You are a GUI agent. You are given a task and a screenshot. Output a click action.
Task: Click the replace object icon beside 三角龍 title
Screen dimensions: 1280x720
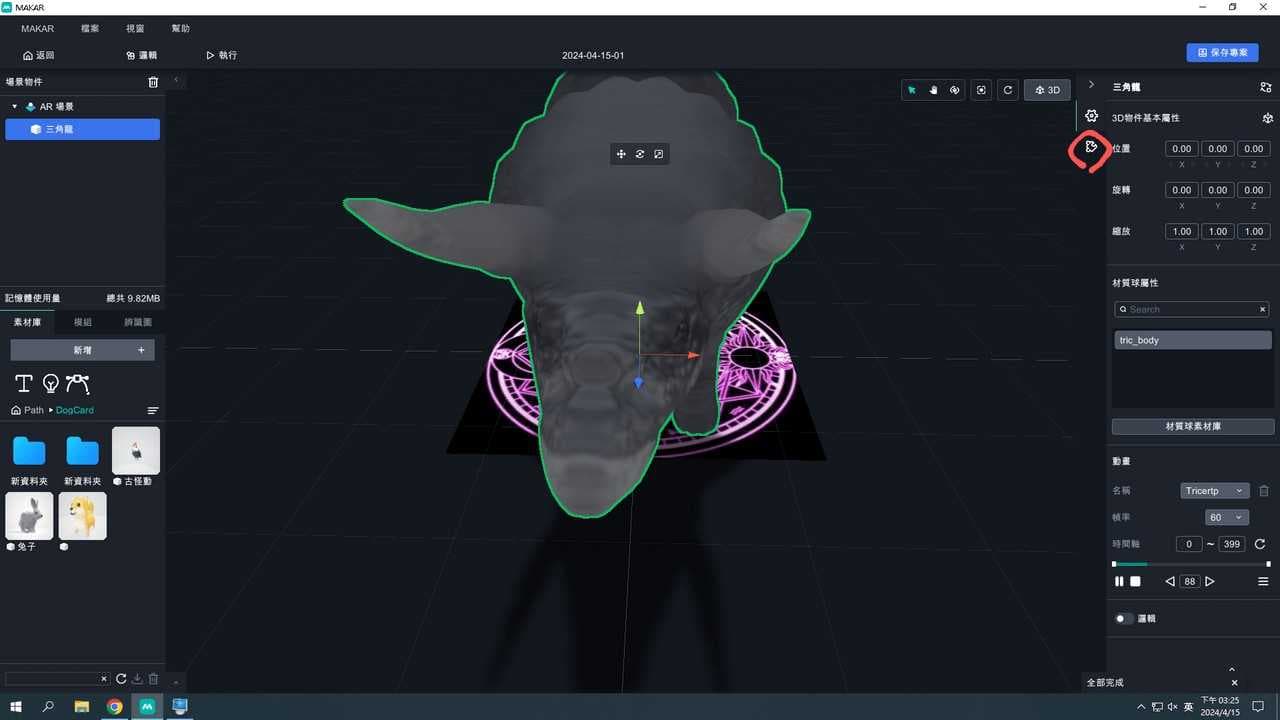1266,87
